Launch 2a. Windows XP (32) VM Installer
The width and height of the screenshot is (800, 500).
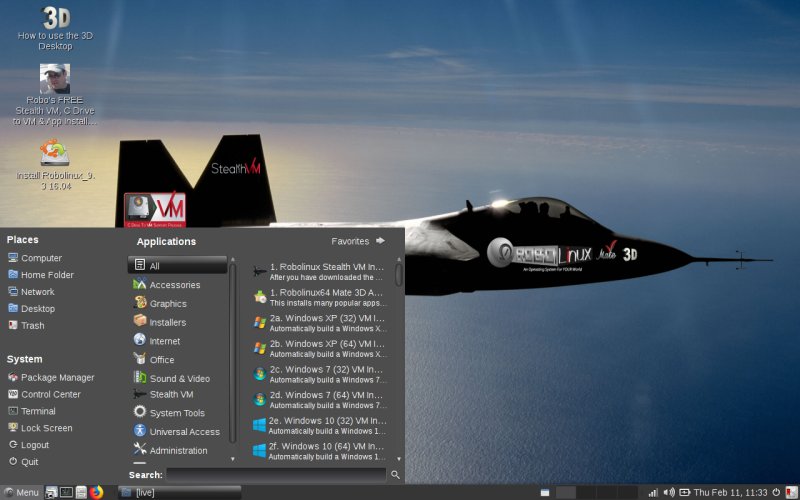point(320,323)
